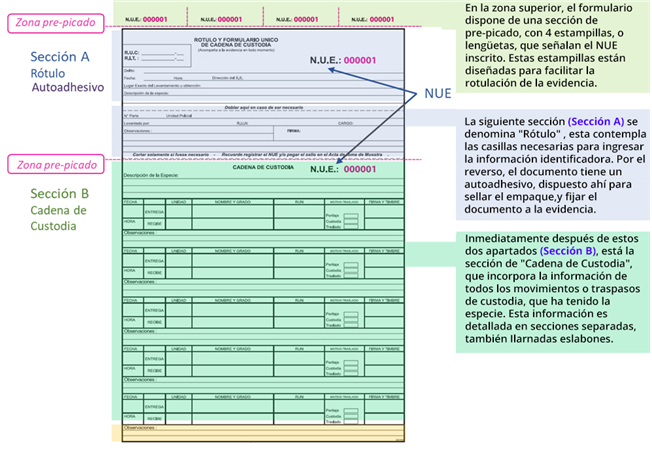The height and width of the screenshot is (449, 652).
Task: Click the blue 'NUE' label with two arrows
Action: point(437,94)
